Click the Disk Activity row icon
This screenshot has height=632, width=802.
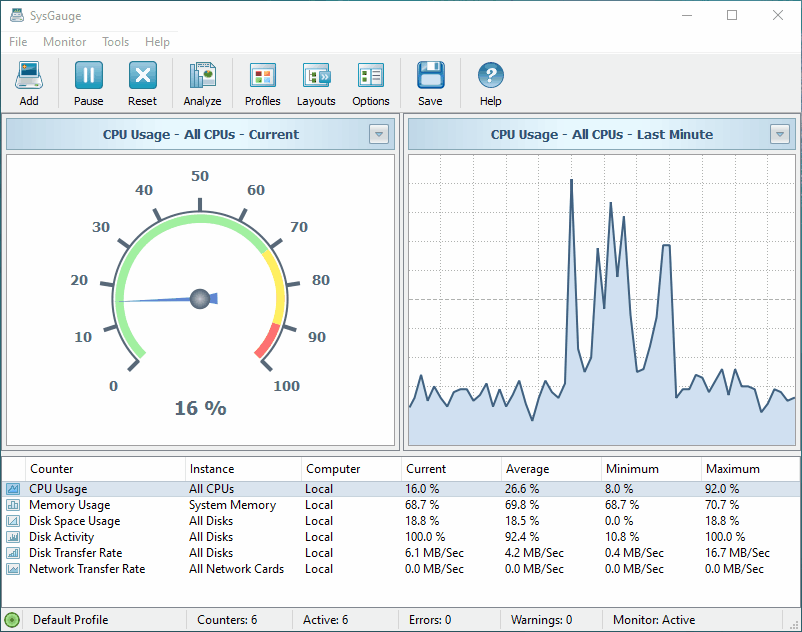[13, 537]
